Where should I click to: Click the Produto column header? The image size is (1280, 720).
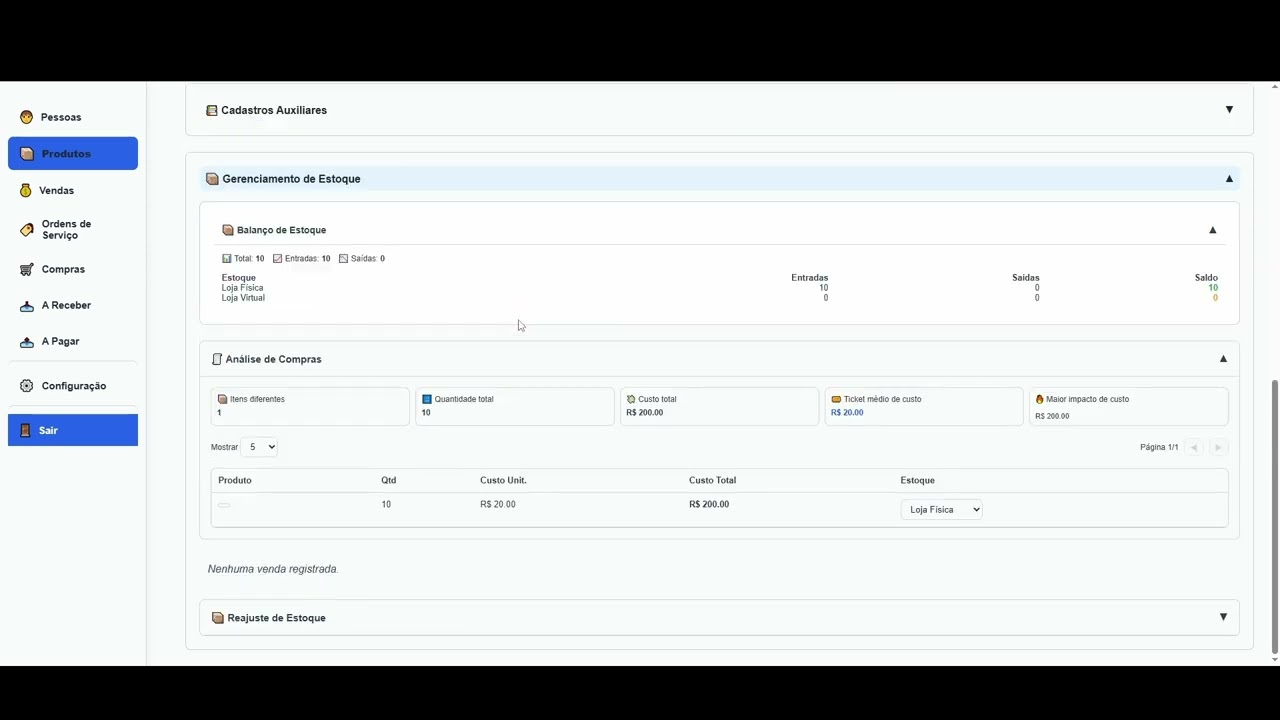click(x=235, y=480)
